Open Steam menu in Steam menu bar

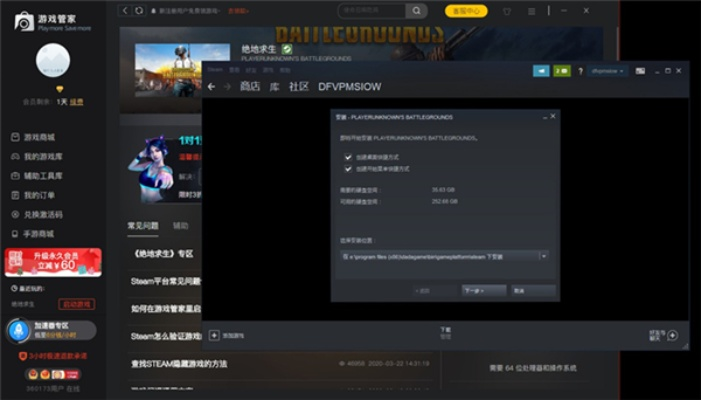(215, 70)
